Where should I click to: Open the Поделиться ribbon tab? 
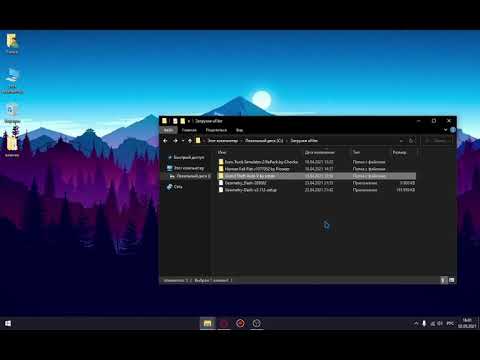(216, 130)
